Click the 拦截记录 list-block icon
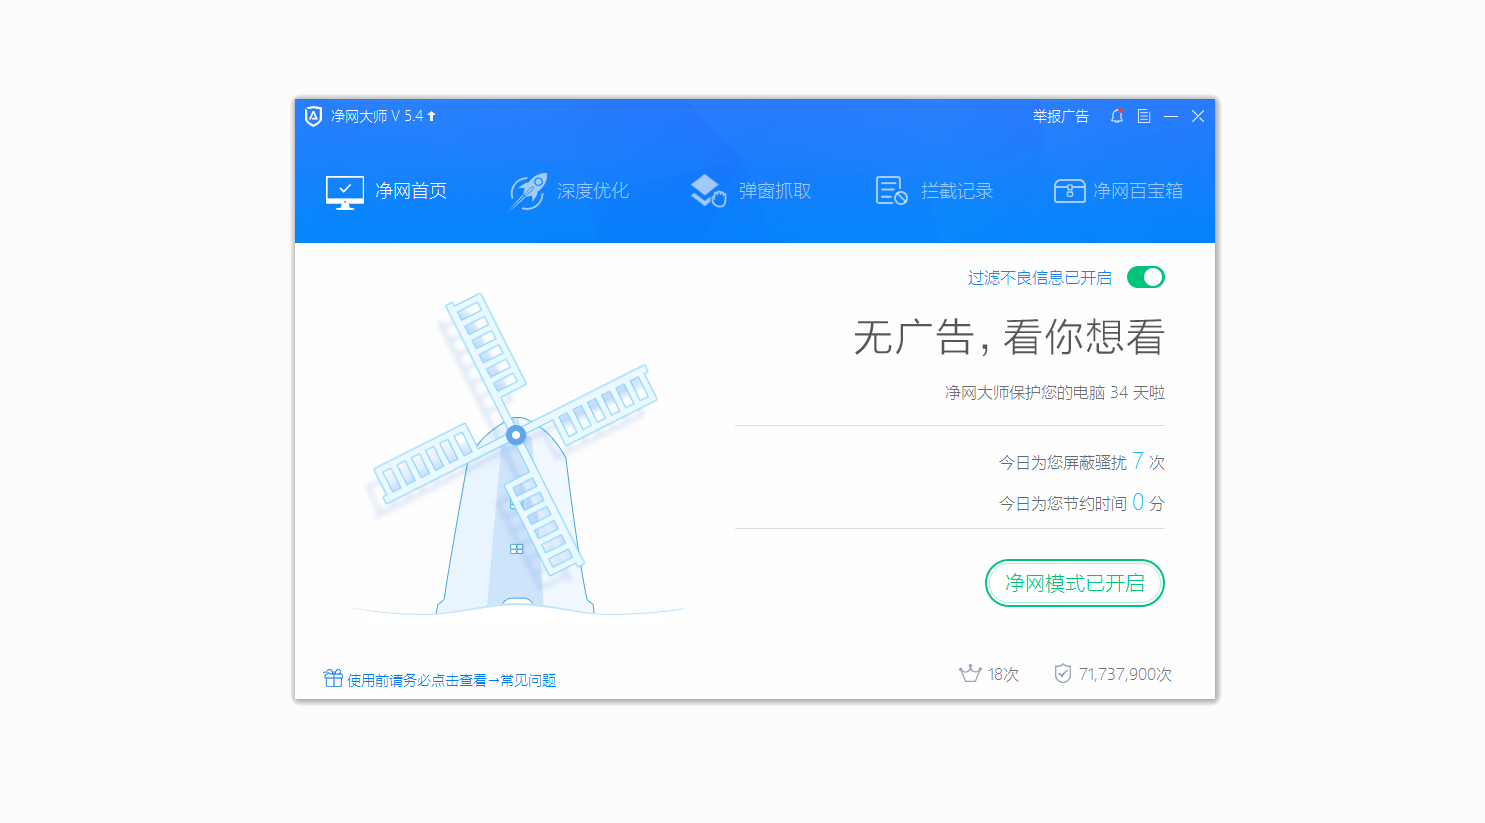 coord(891,190)
